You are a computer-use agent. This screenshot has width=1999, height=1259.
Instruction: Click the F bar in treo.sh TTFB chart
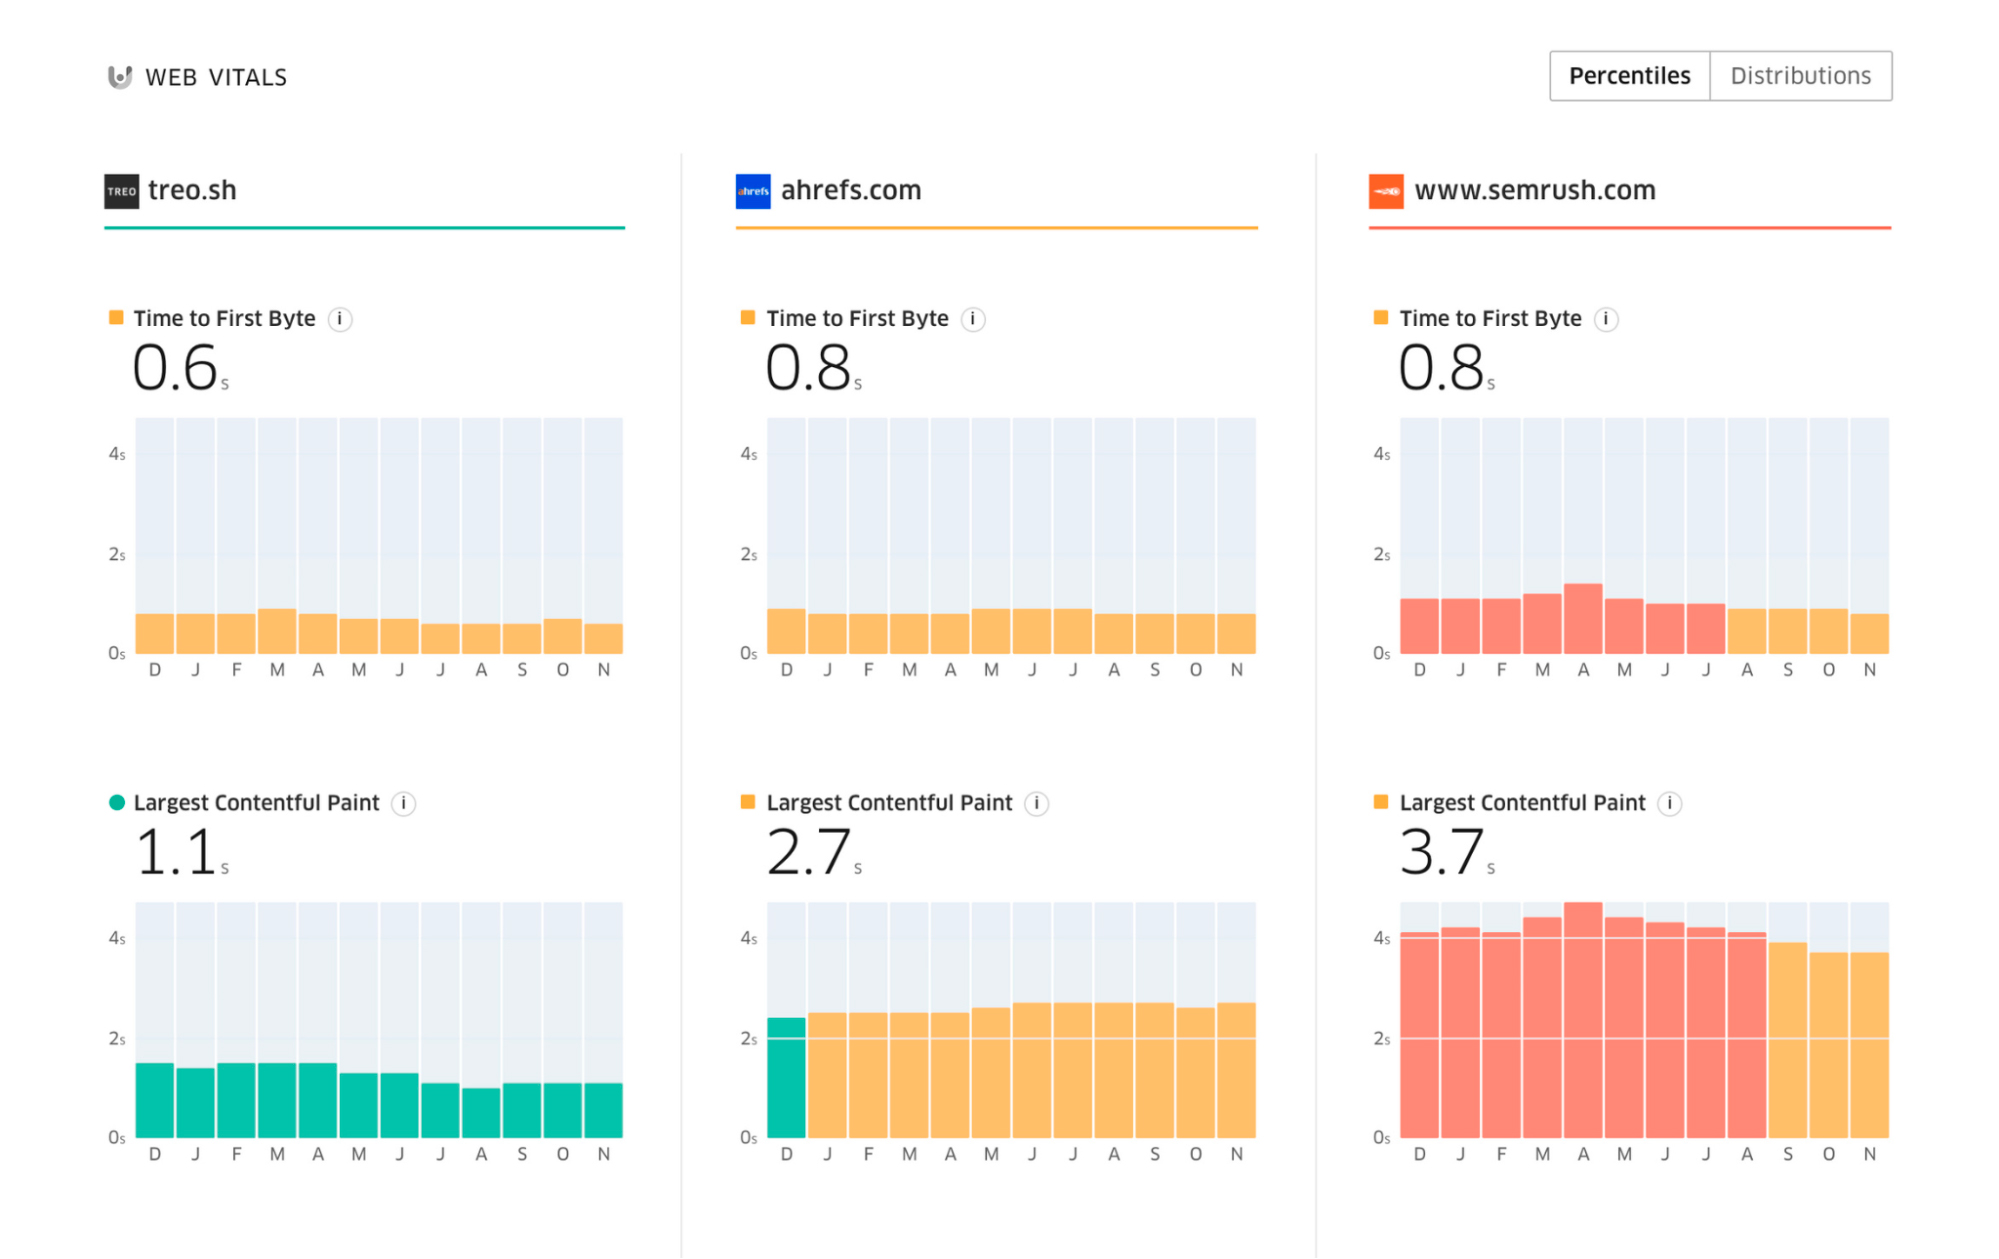click(236, 633)
